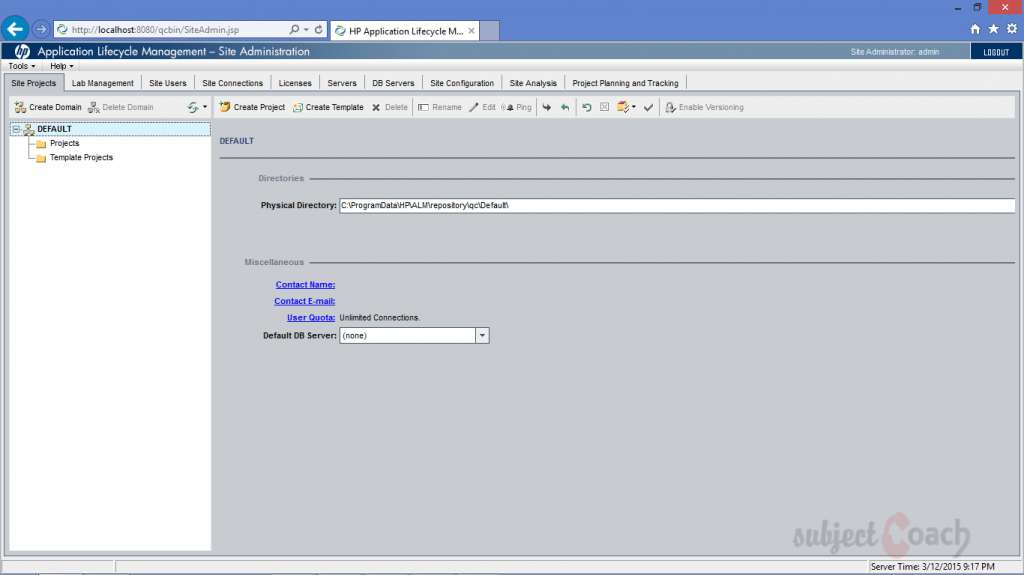Select the Template Projects folder
This screenshot has height=575, width=1024.
81,157
